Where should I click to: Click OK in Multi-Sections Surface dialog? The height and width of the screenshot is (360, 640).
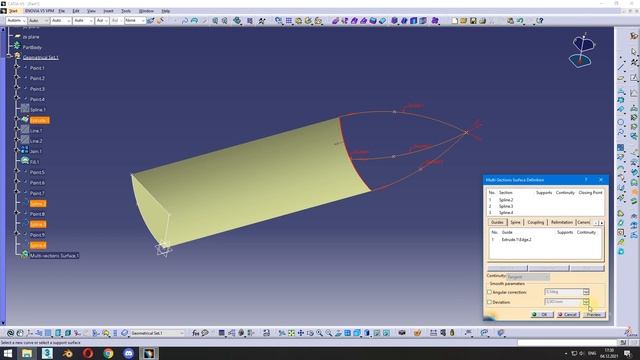click(x=542, y=315)
